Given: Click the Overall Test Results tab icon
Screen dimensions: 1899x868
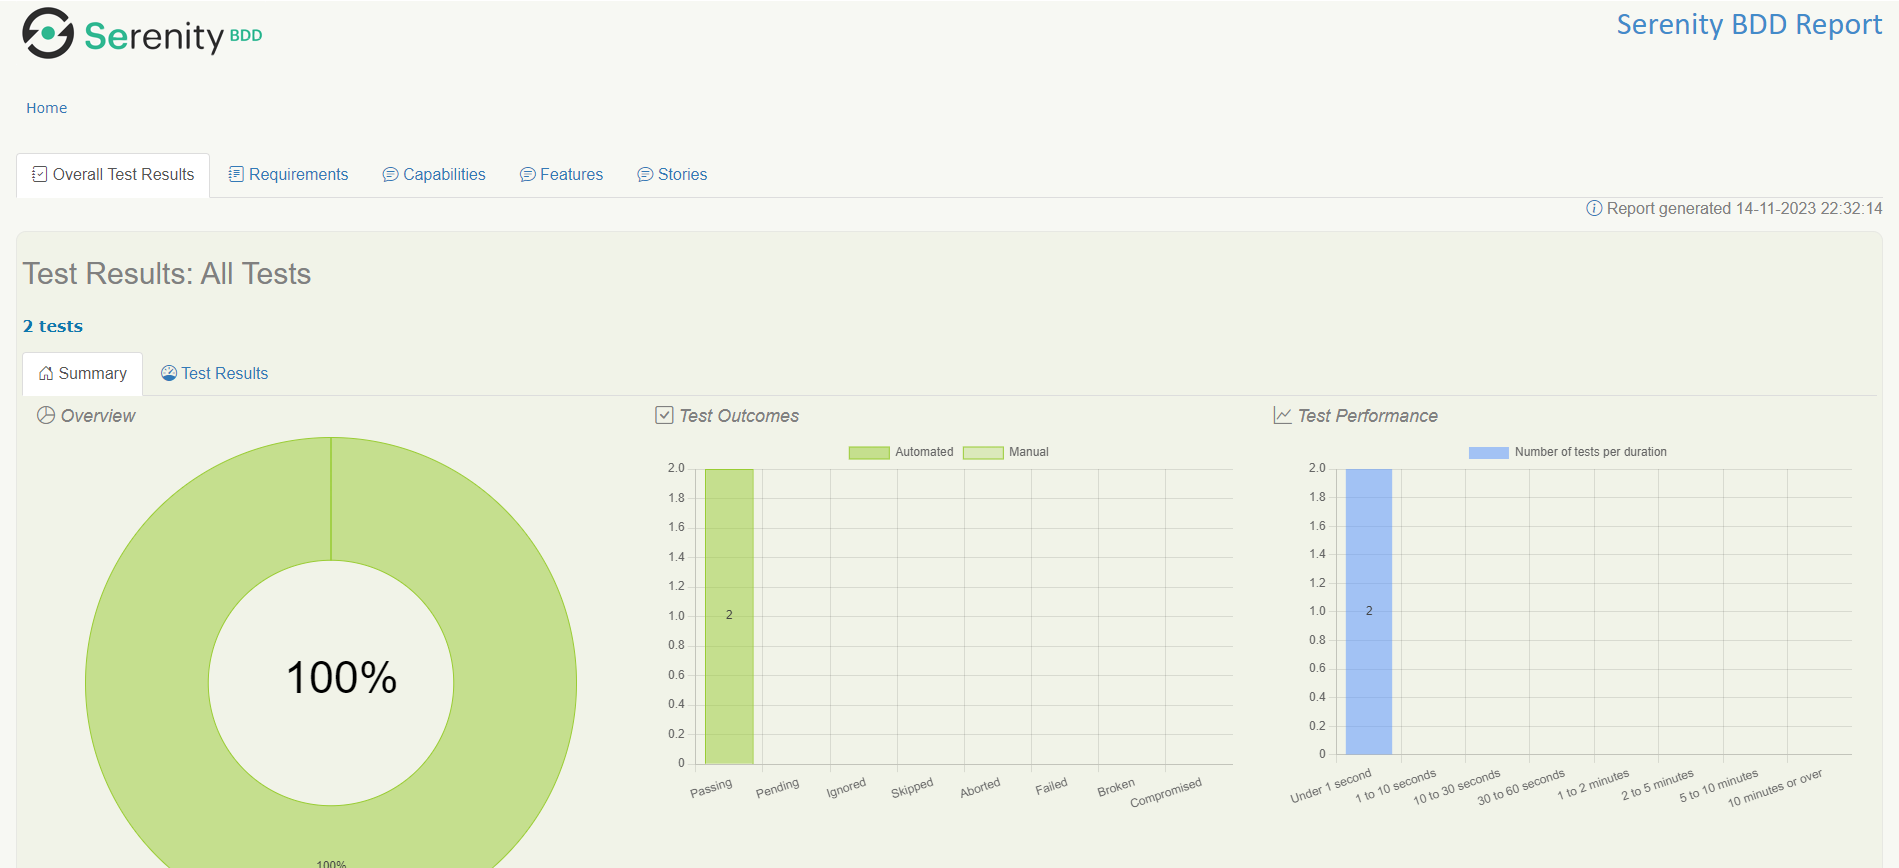Looking at the screenshot, I should click(40, 174).
